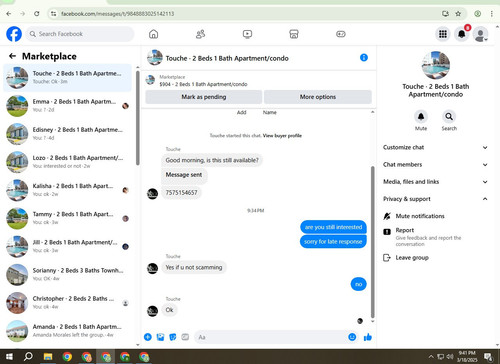Click the conversation information icon
The image size is (500, 364).
(x=364, y=58)
